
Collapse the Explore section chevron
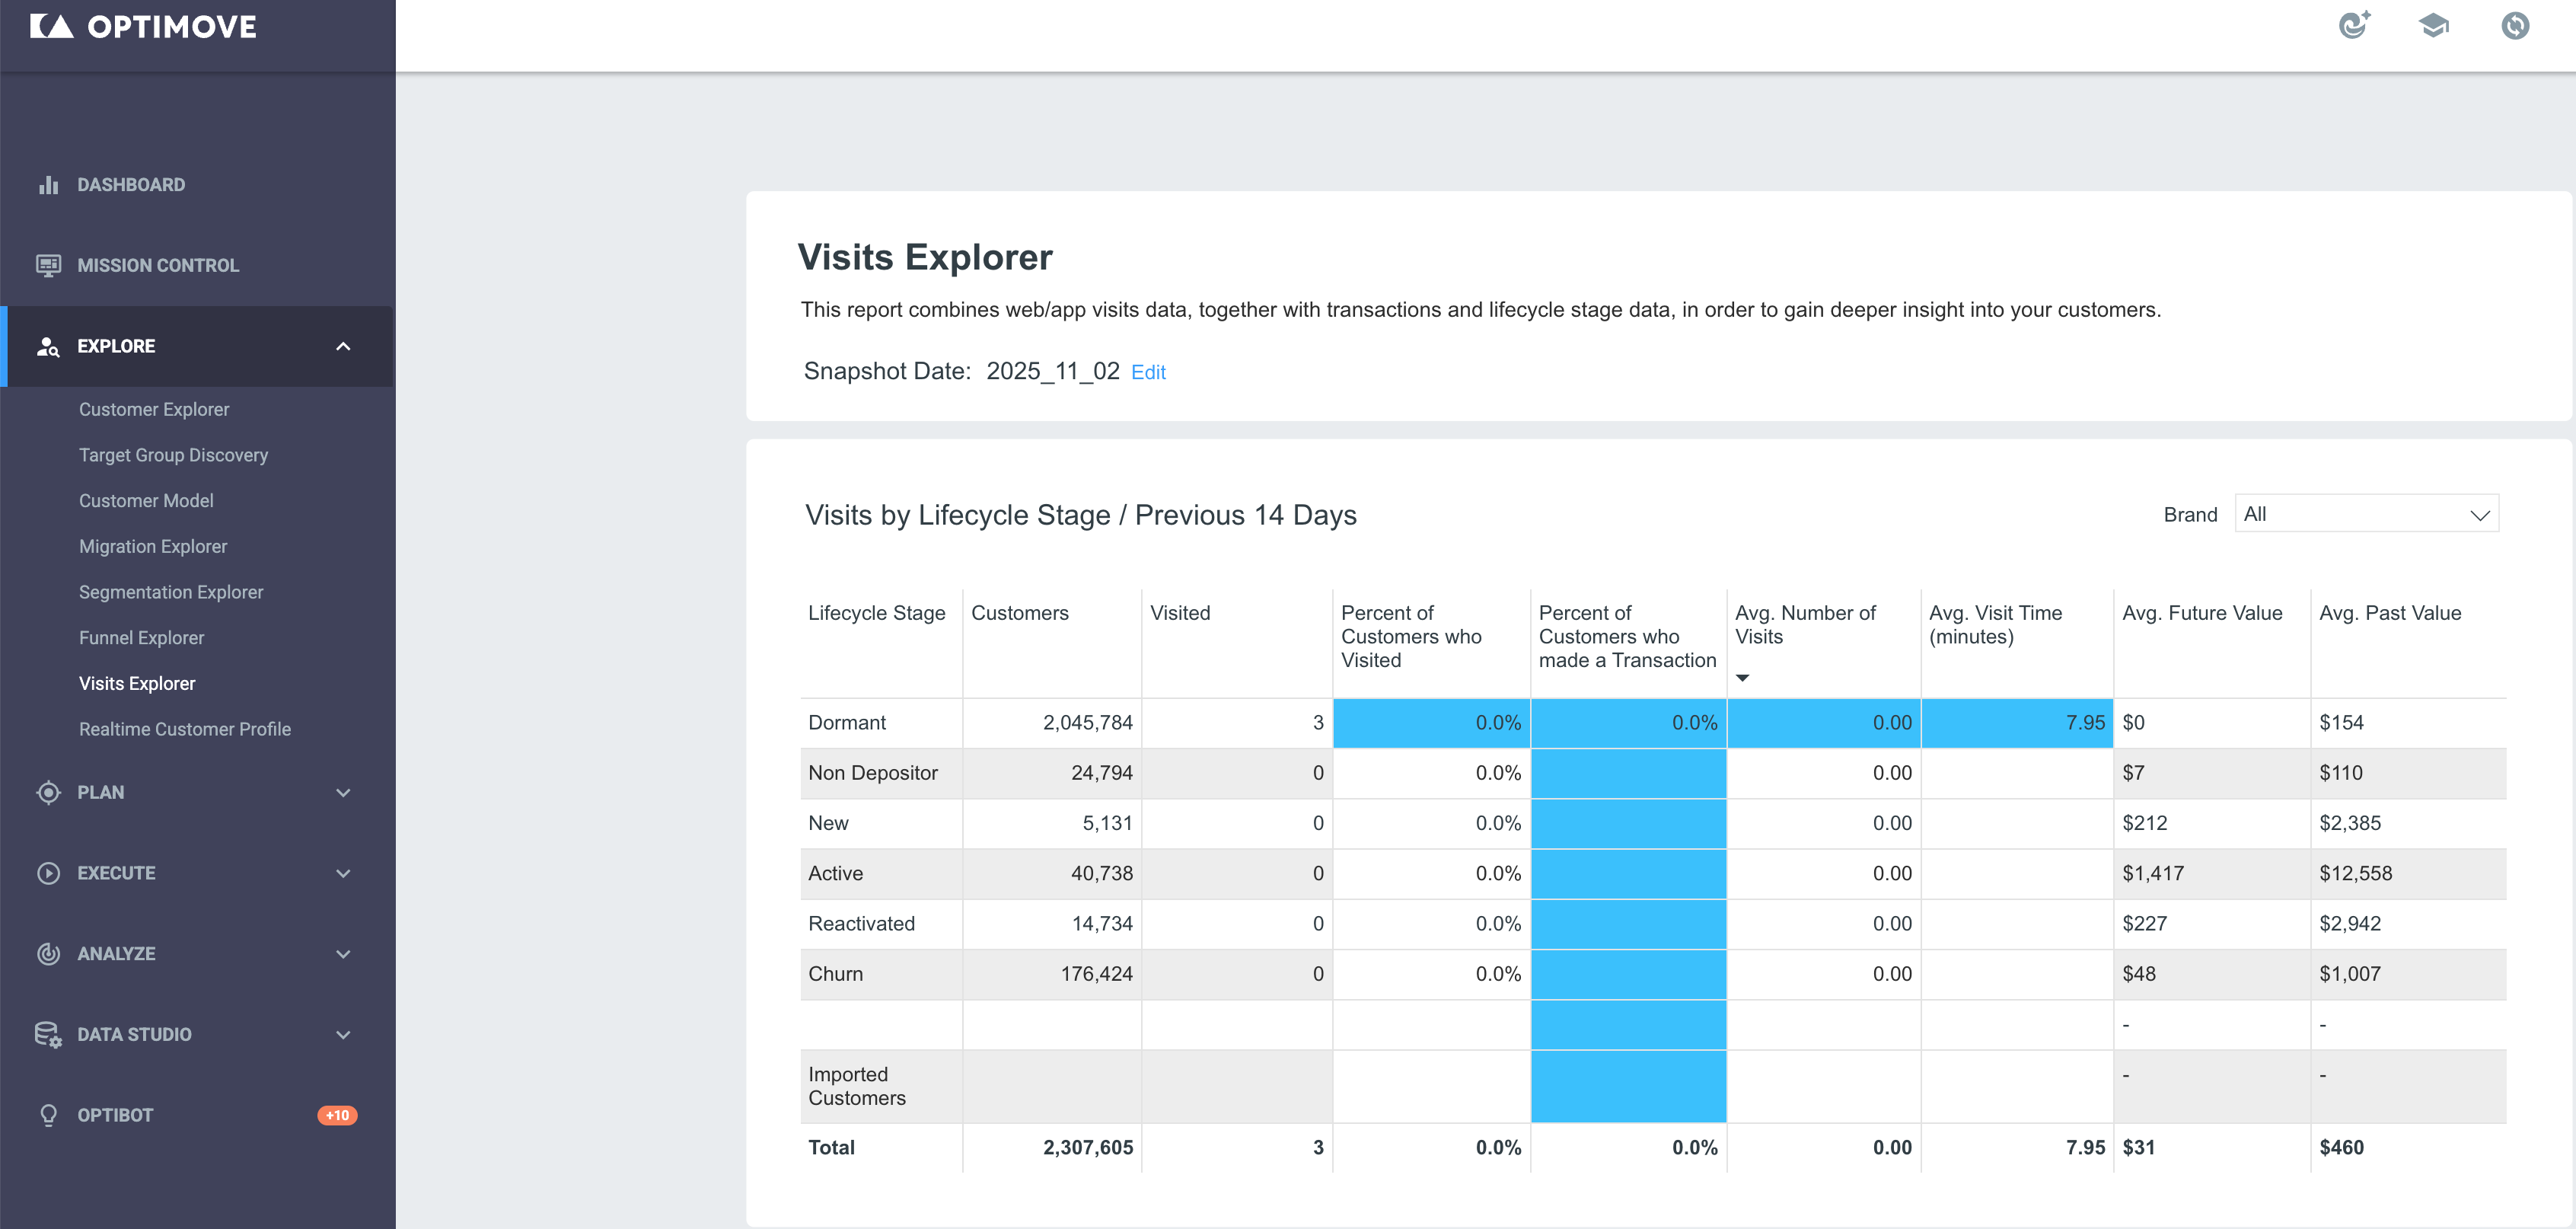click(x=343, y=346)
